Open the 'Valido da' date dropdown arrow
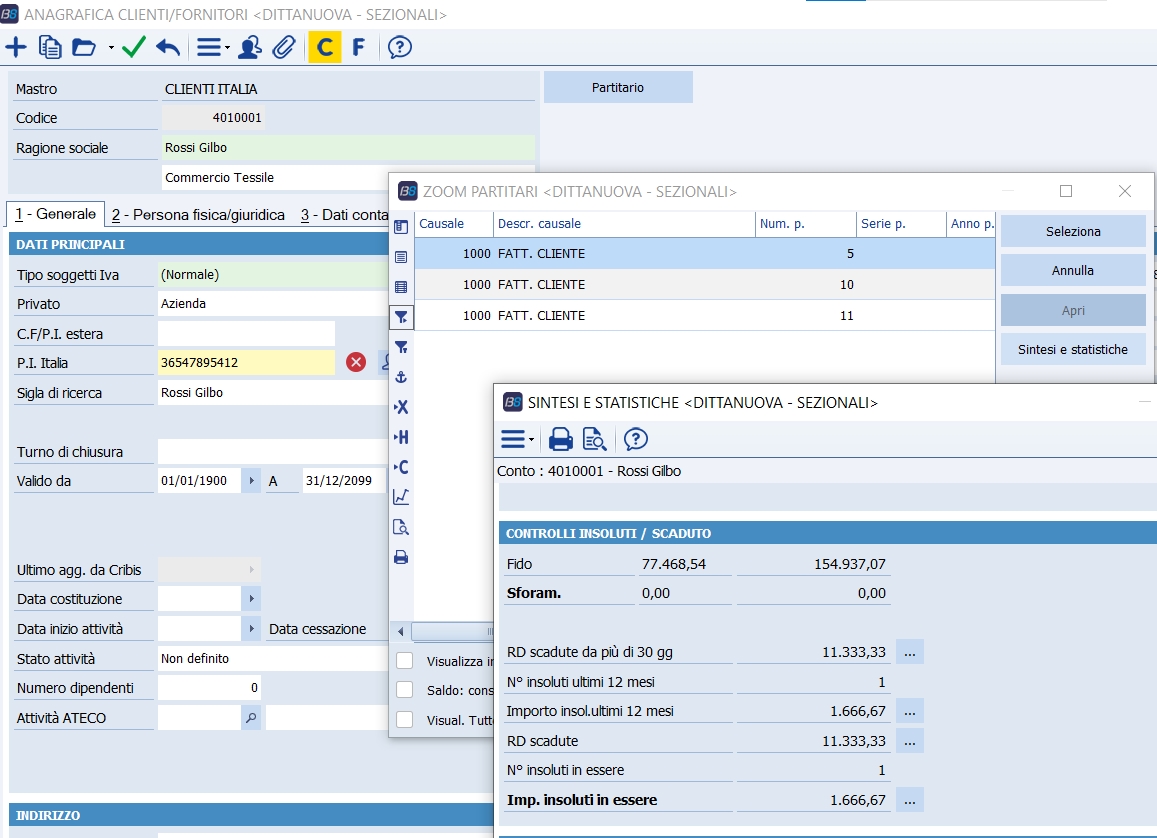The image size is (1157, 838). click(x=250, y=481)
